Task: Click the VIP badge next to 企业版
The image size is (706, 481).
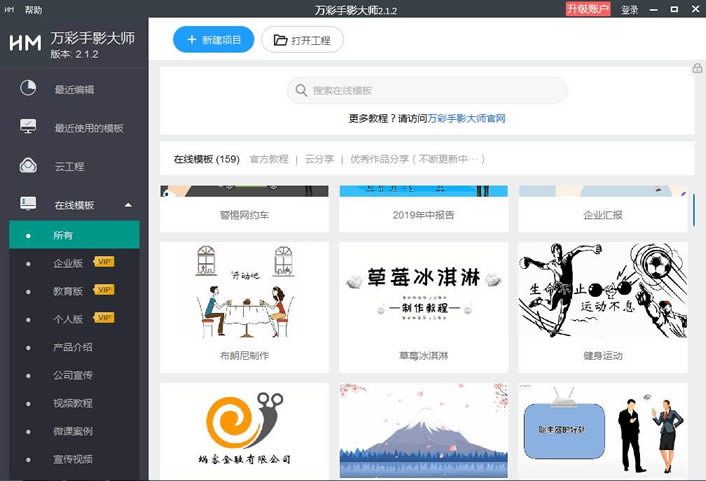Action: tap(104, 262)
